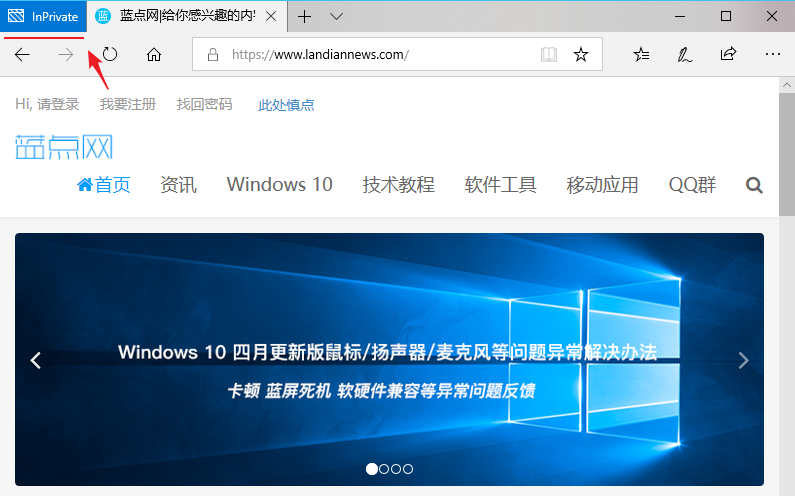Go to 首页 in navigation menu
The height and width of the screenshot is (496, 795).
tap(103, 185)
